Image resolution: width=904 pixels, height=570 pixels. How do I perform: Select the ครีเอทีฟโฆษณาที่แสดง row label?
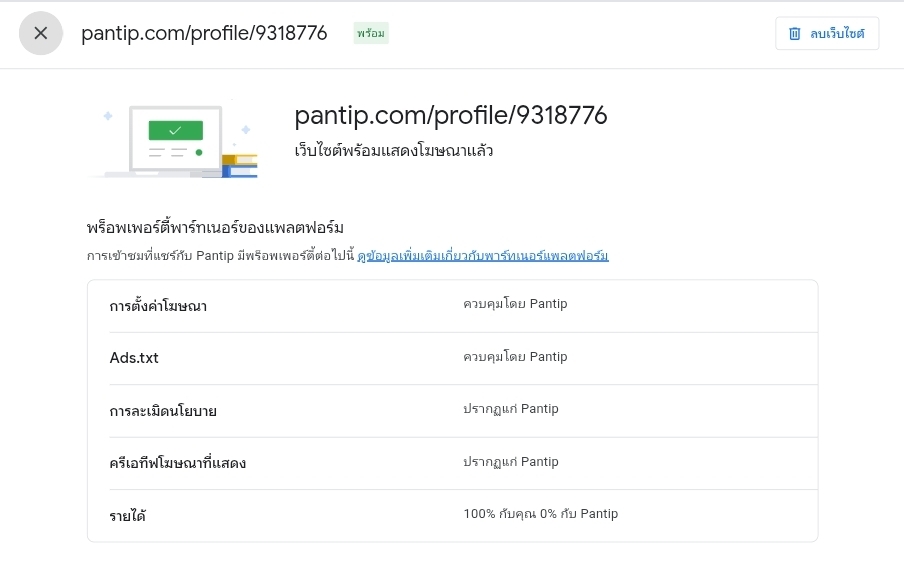(178, 463)
